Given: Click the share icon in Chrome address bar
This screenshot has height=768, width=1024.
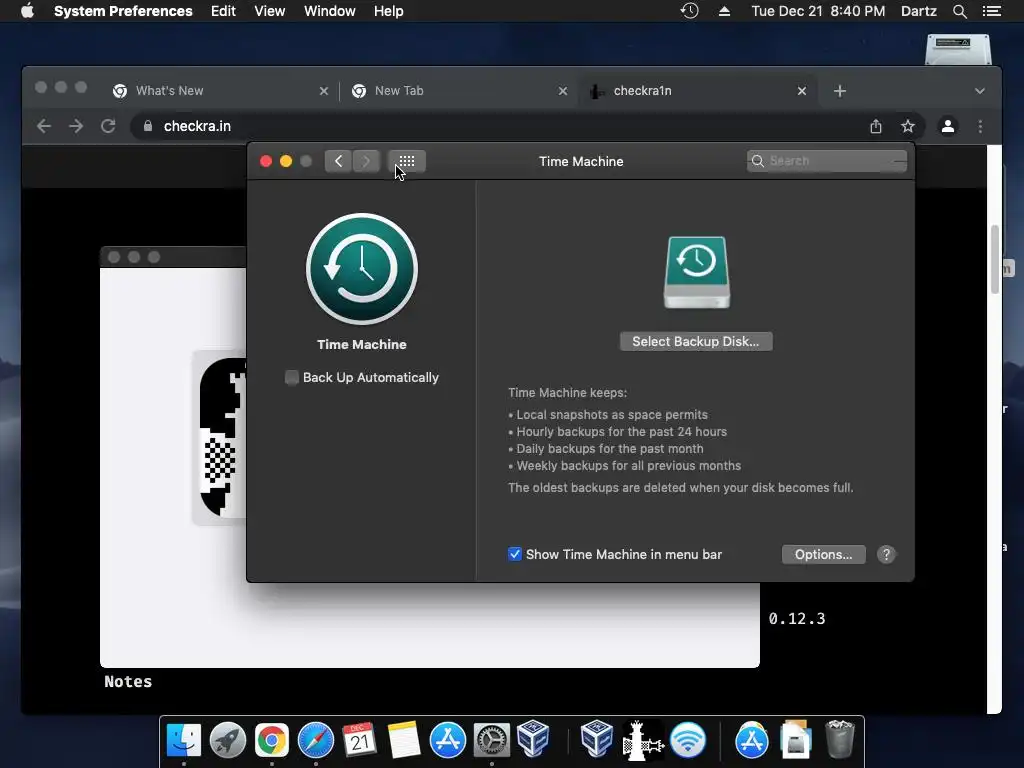Looking at the screenshot, I should 876,126.
